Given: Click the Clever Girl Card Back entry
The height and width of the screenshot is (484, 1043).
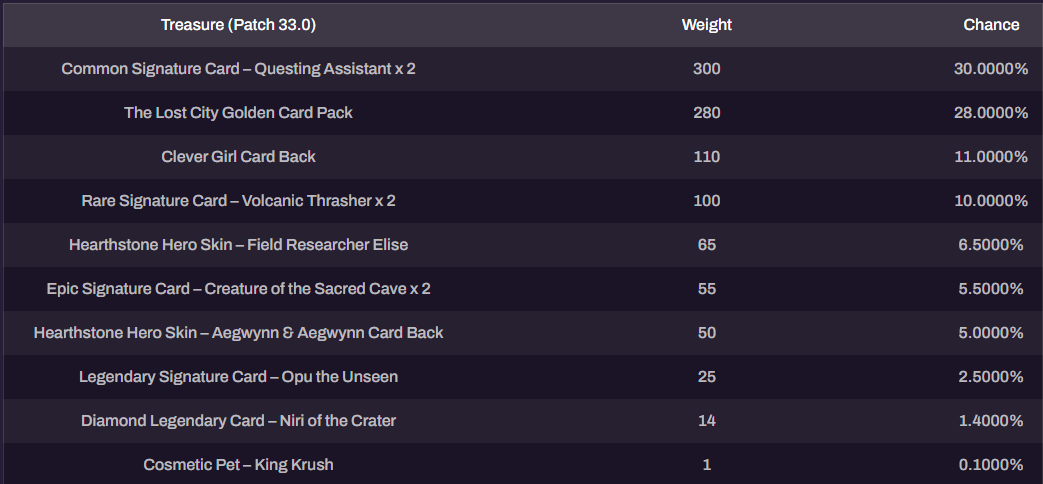Looking at the screenshot, I should [x=238, y=157].
